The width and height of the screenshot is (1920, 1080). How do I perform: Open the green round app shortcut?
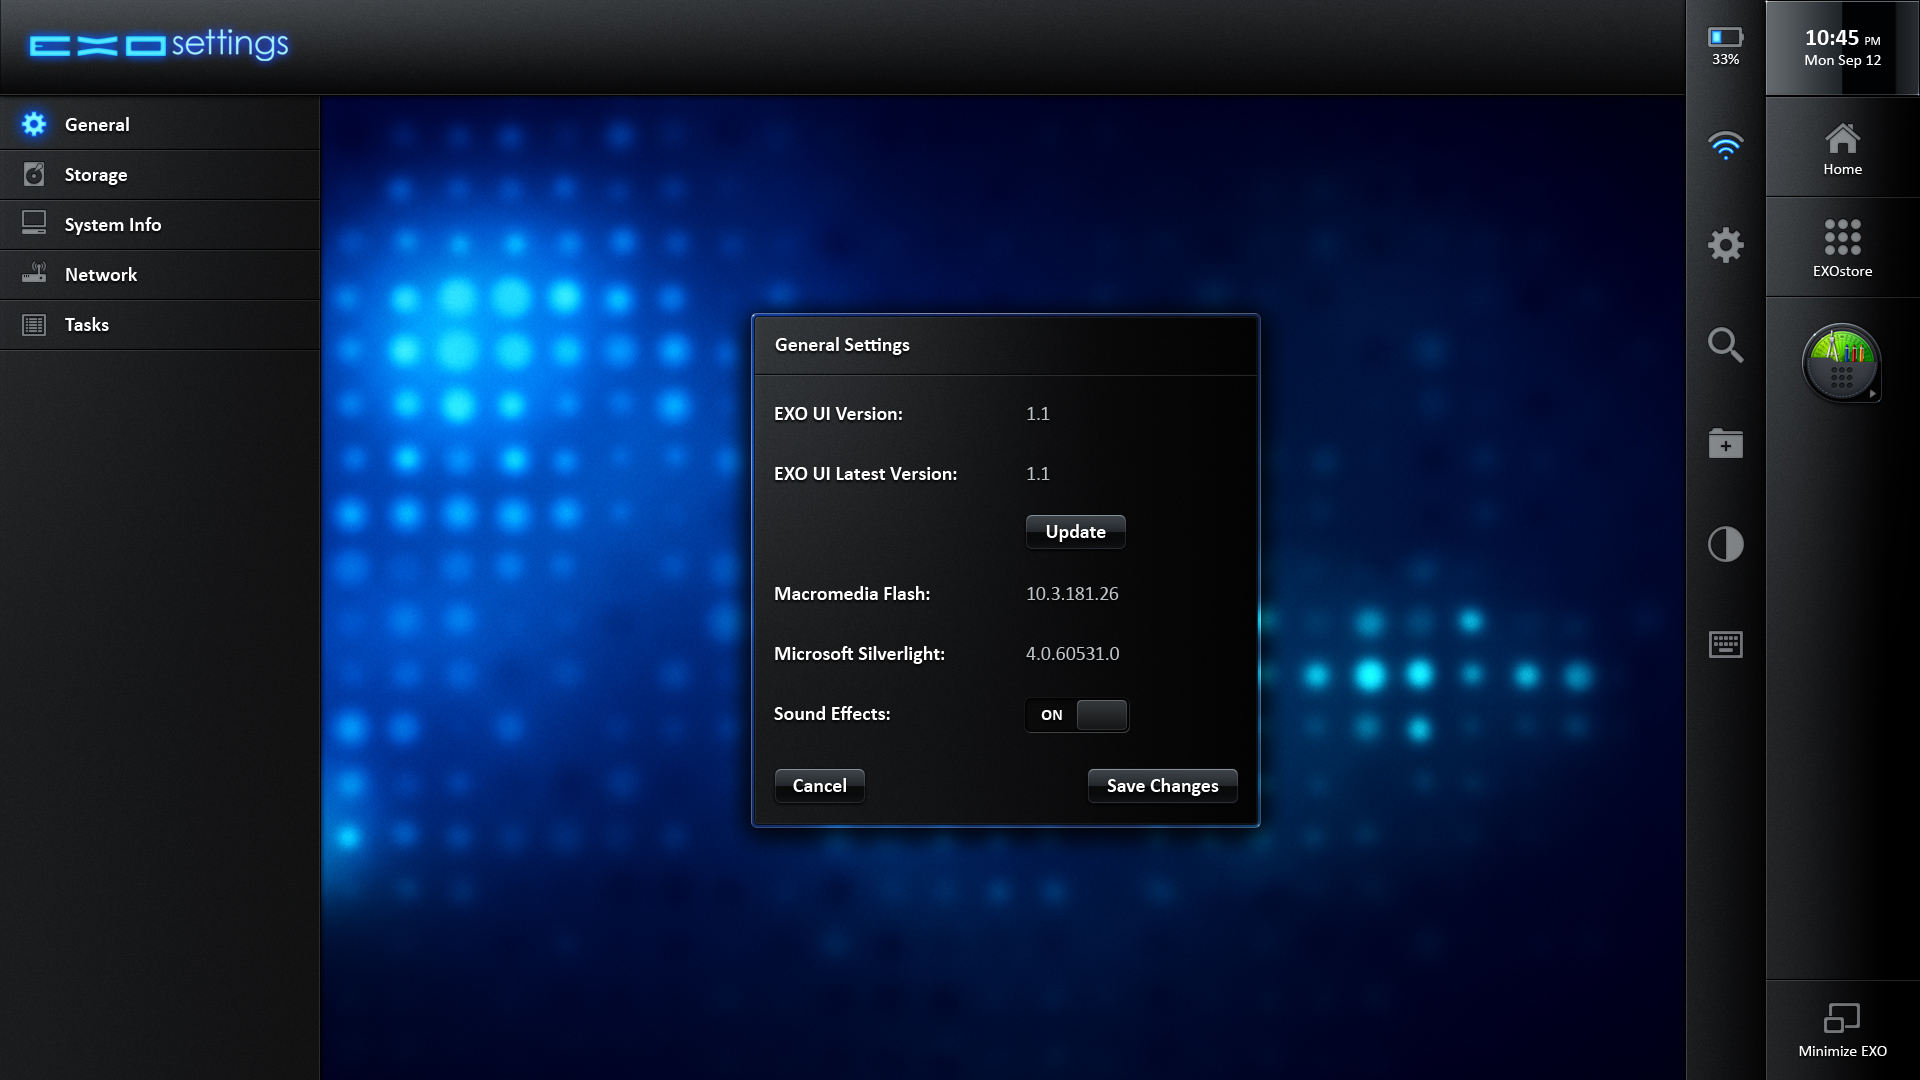(x=1841, y=363)
